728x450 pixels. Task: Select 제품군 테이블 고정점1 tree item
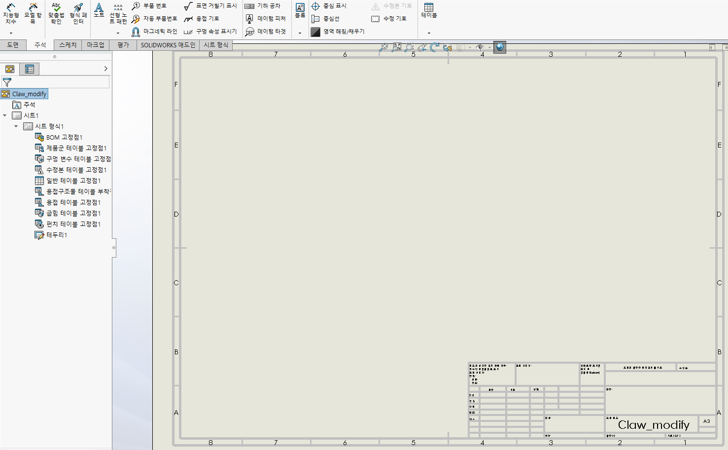pos(71,148)
